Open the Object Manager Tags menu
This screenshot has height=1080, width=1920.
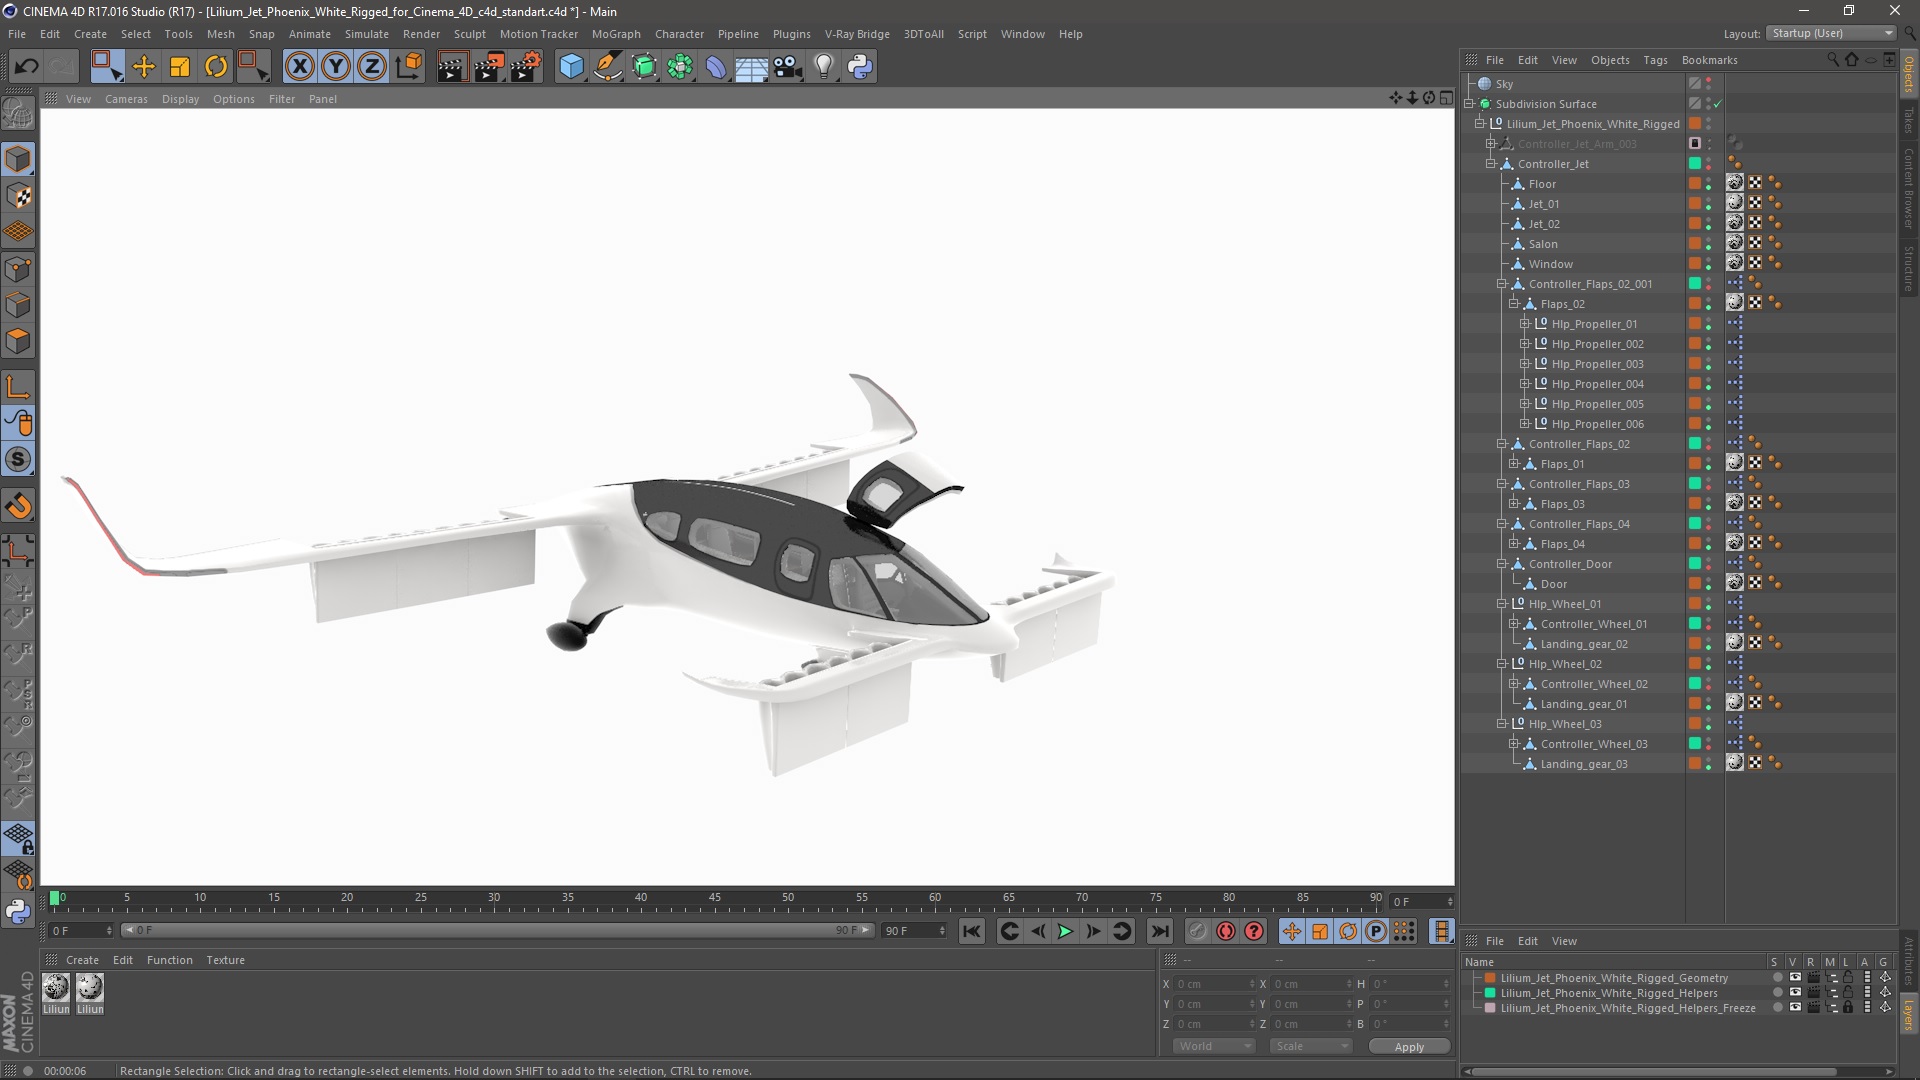point(1655,60)
